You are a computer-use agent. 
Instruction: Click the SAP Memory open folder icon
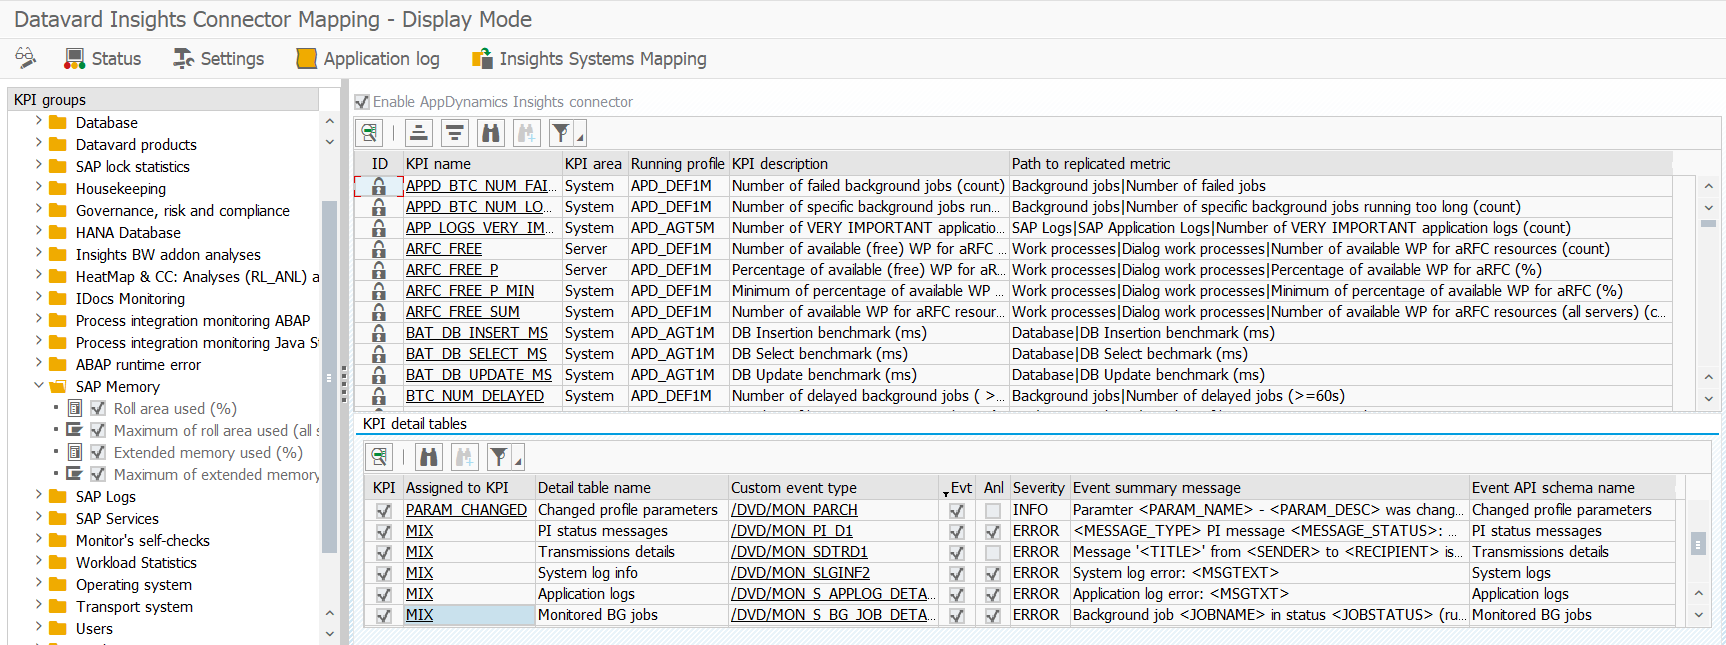[58, 386]
